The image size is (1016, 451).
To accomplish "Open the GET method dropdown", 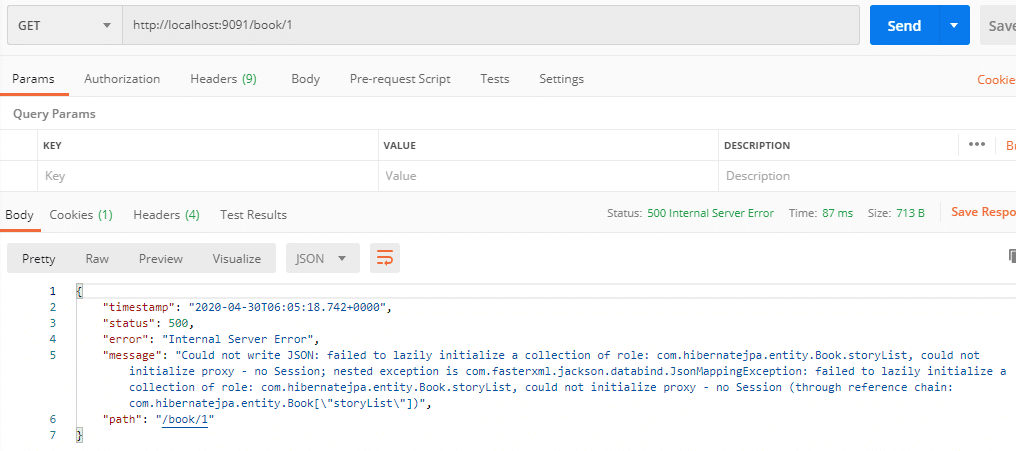I will tap(64, 26).
